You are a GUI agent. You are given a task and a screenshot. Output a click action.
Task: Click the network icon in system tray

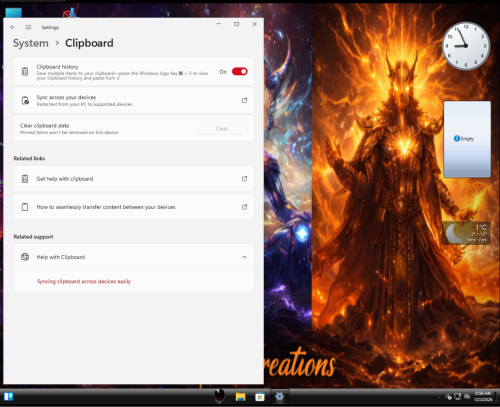tap(458, 396)
